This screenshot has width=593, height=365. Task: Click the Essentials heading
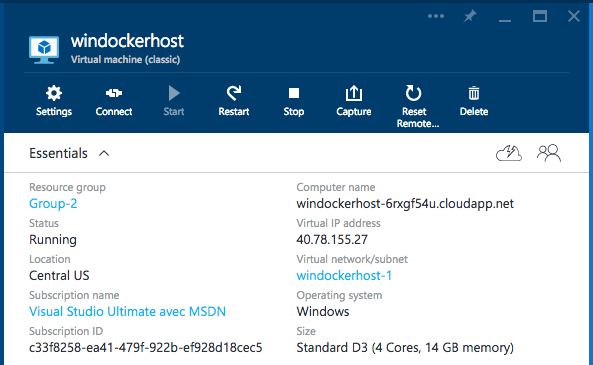(x=58, y=153)
